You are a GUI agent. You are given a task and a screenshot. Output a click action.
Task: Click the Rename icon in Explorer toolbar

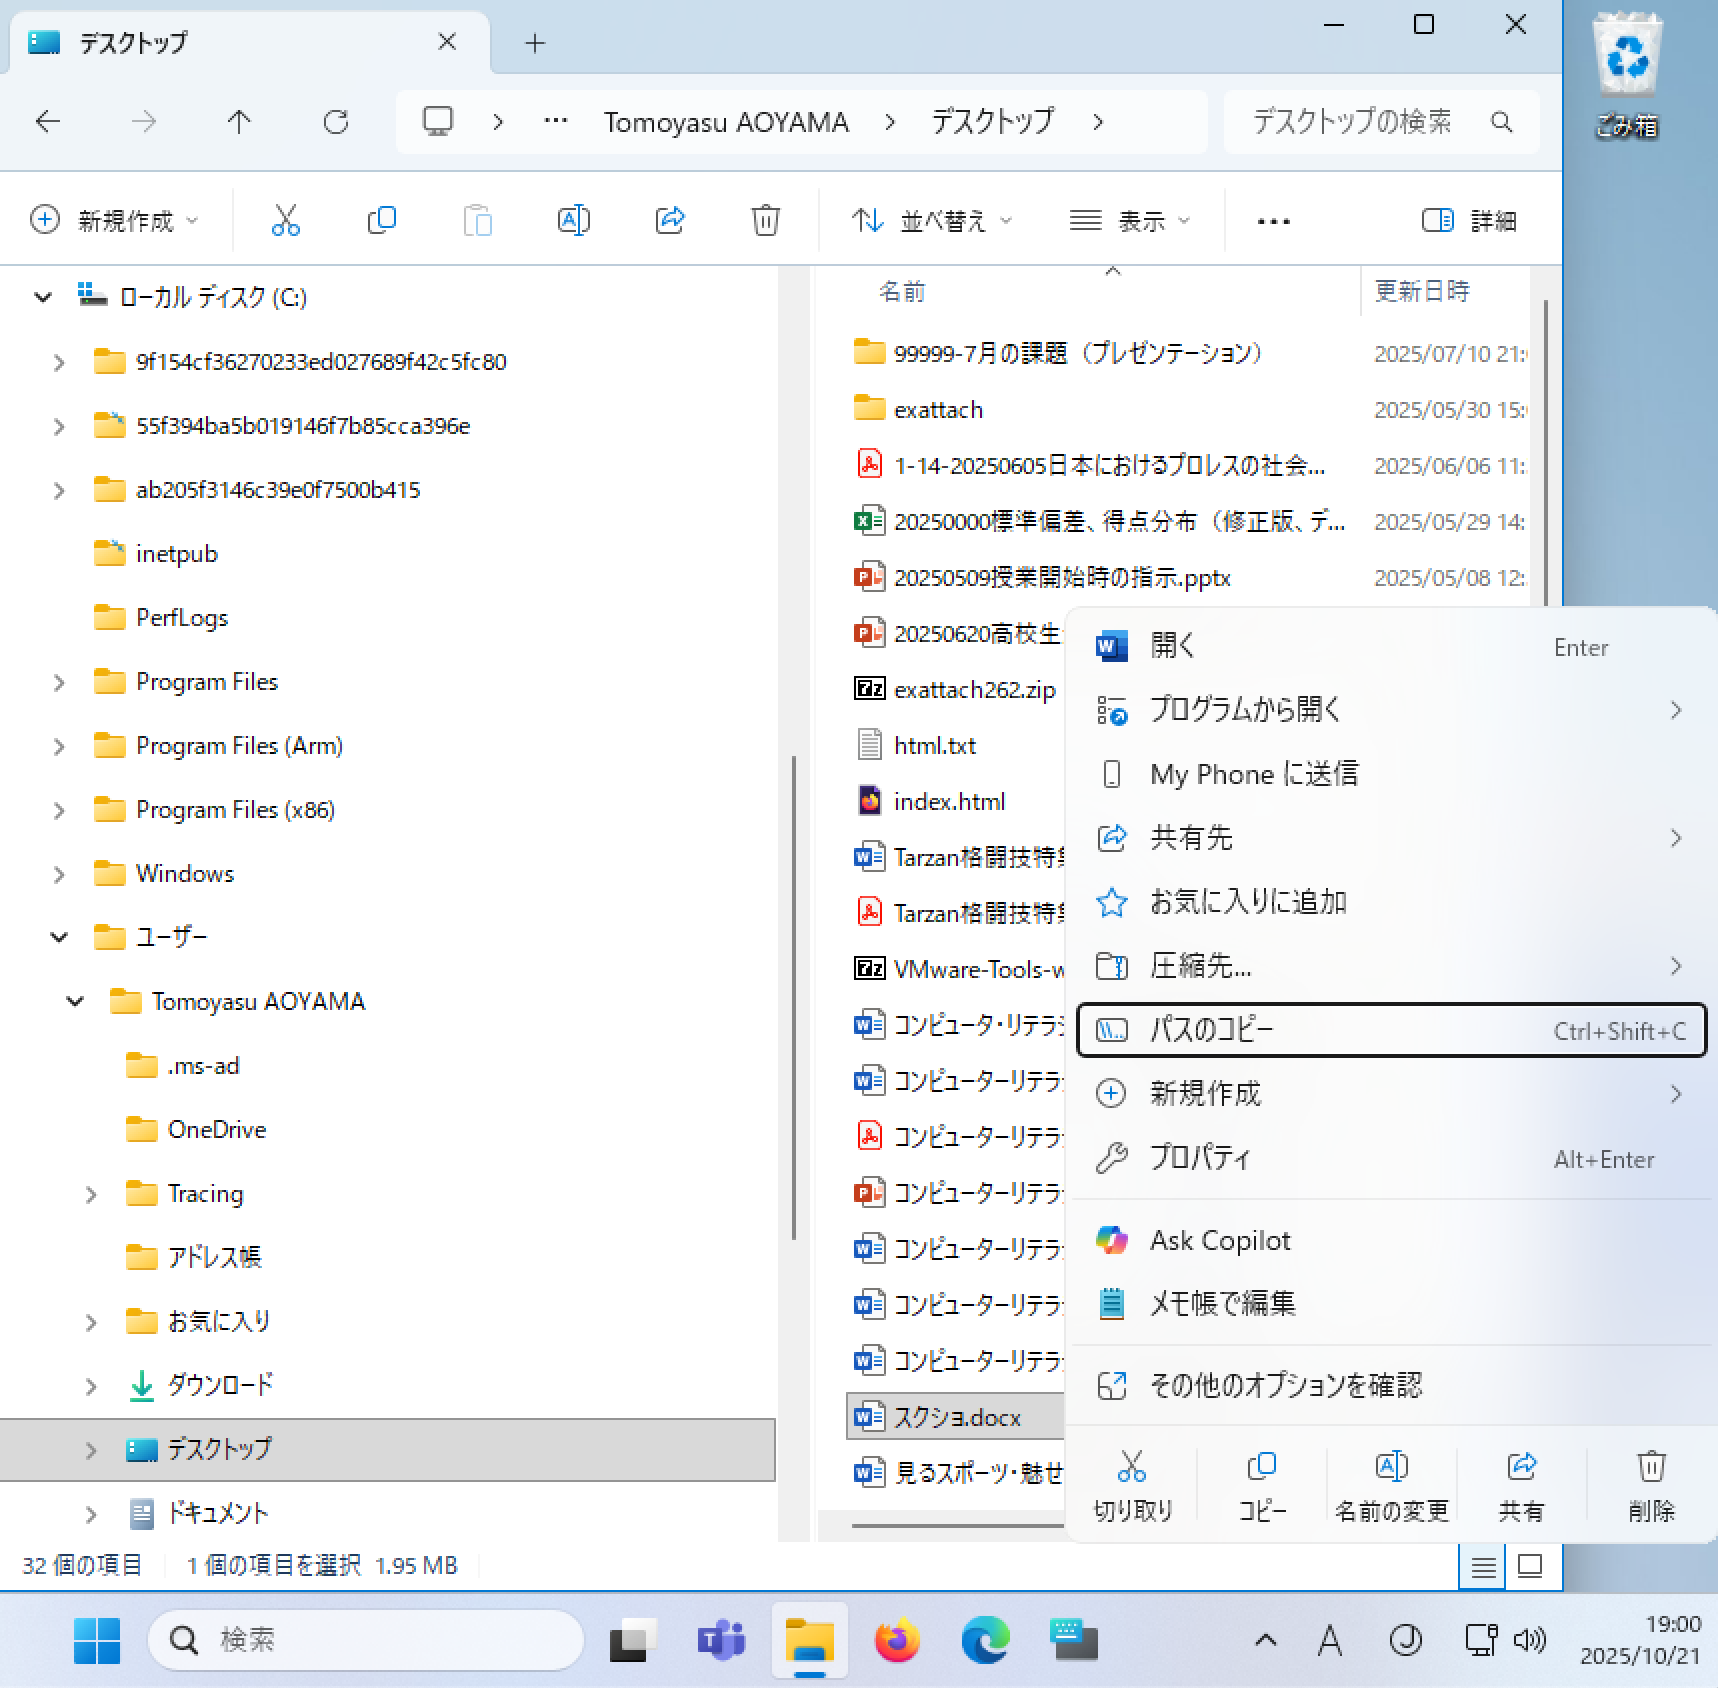573,220
